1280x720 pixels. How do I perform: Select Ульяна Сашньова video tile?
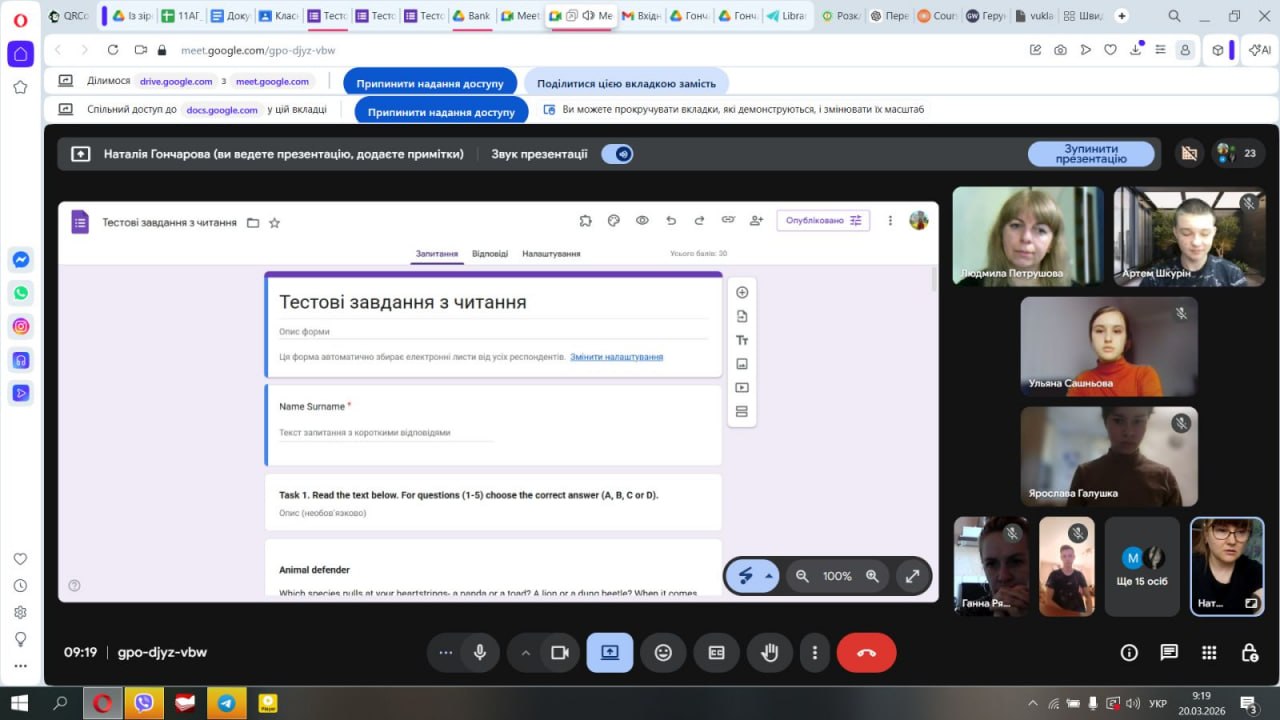[1108, 347]
